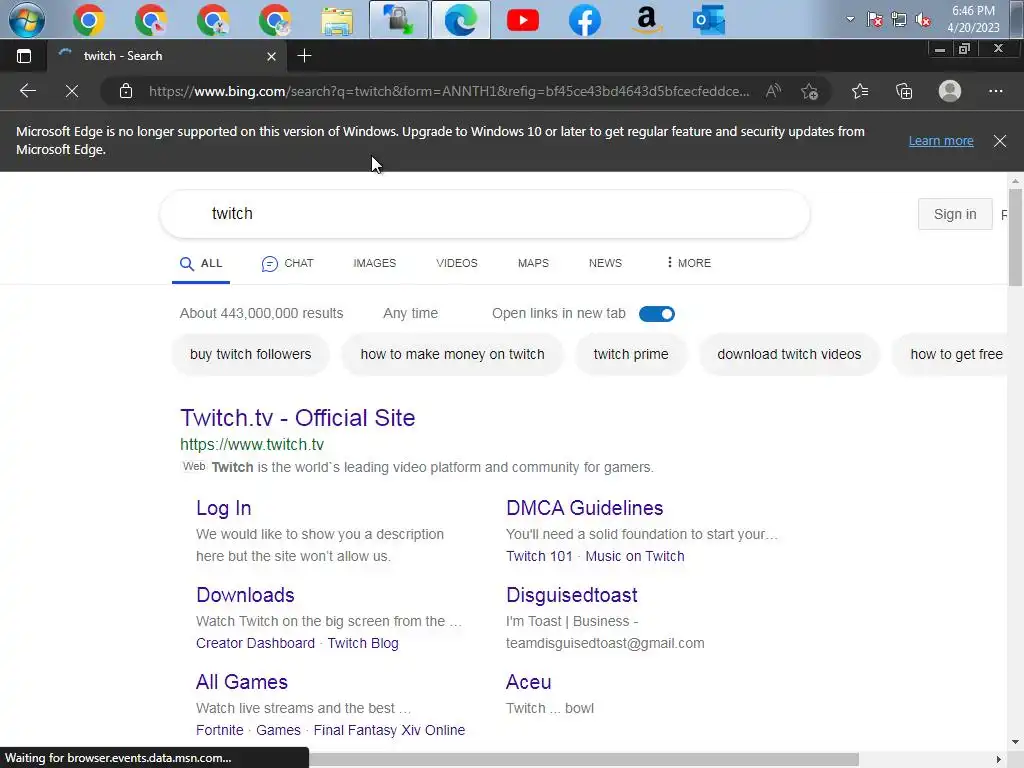The height and width of the screenshot is (768, 1024).
Task: Open the Windows Start orb
Action: 27,20
